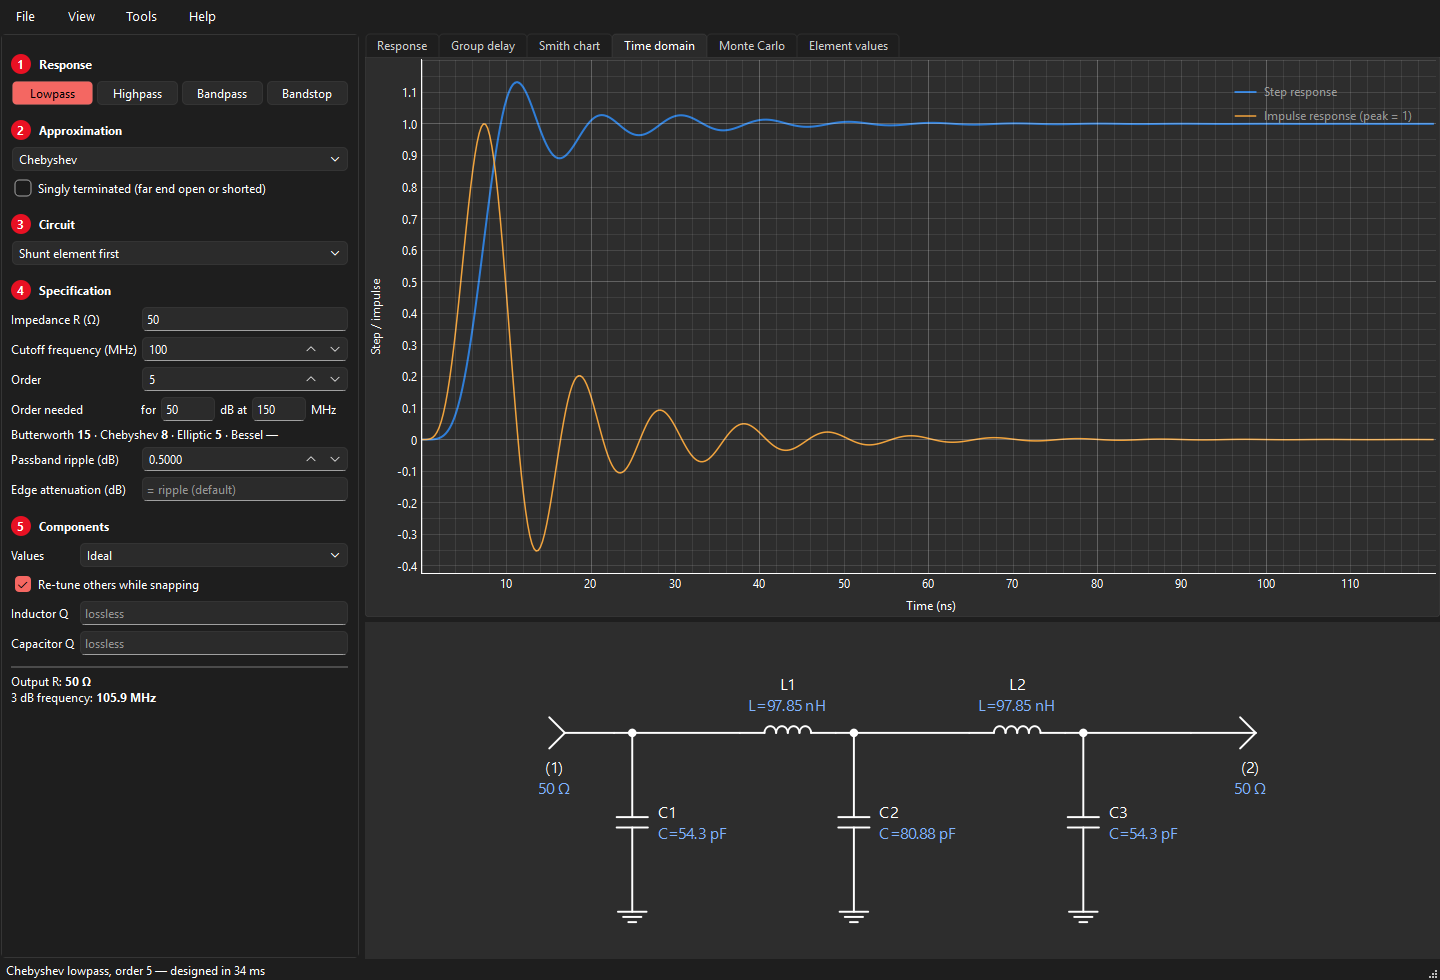Select the Bandpass response type
This screenshot has width=1440, height=980.
[x=222, y=93]
